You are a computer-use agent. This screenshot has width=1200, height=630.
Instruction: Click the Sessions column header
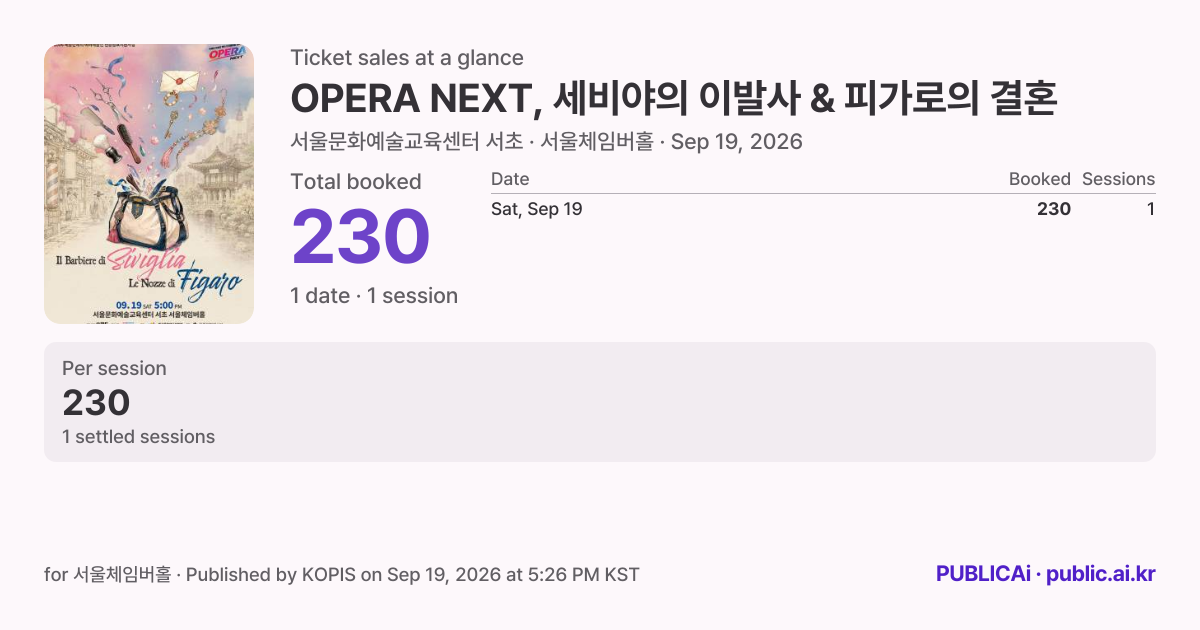(x=1118, y=179)
